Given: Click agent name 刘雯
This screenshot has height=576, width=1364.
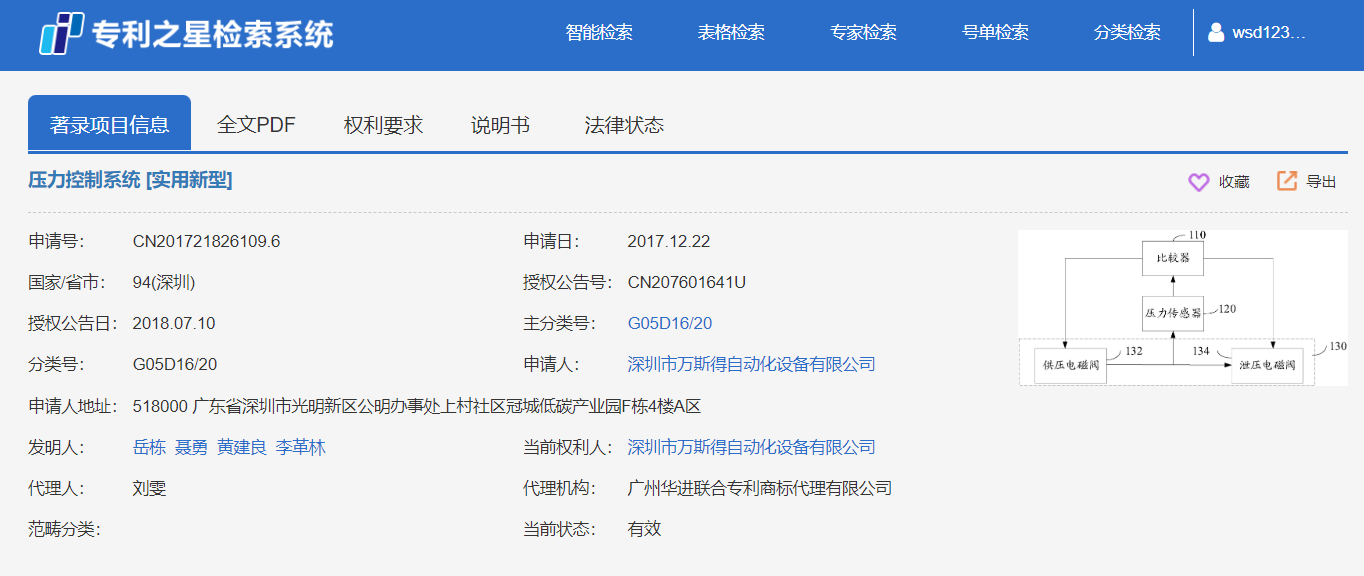Looking at the screenshot, I should pyautogui.click(x=149, y=488).
